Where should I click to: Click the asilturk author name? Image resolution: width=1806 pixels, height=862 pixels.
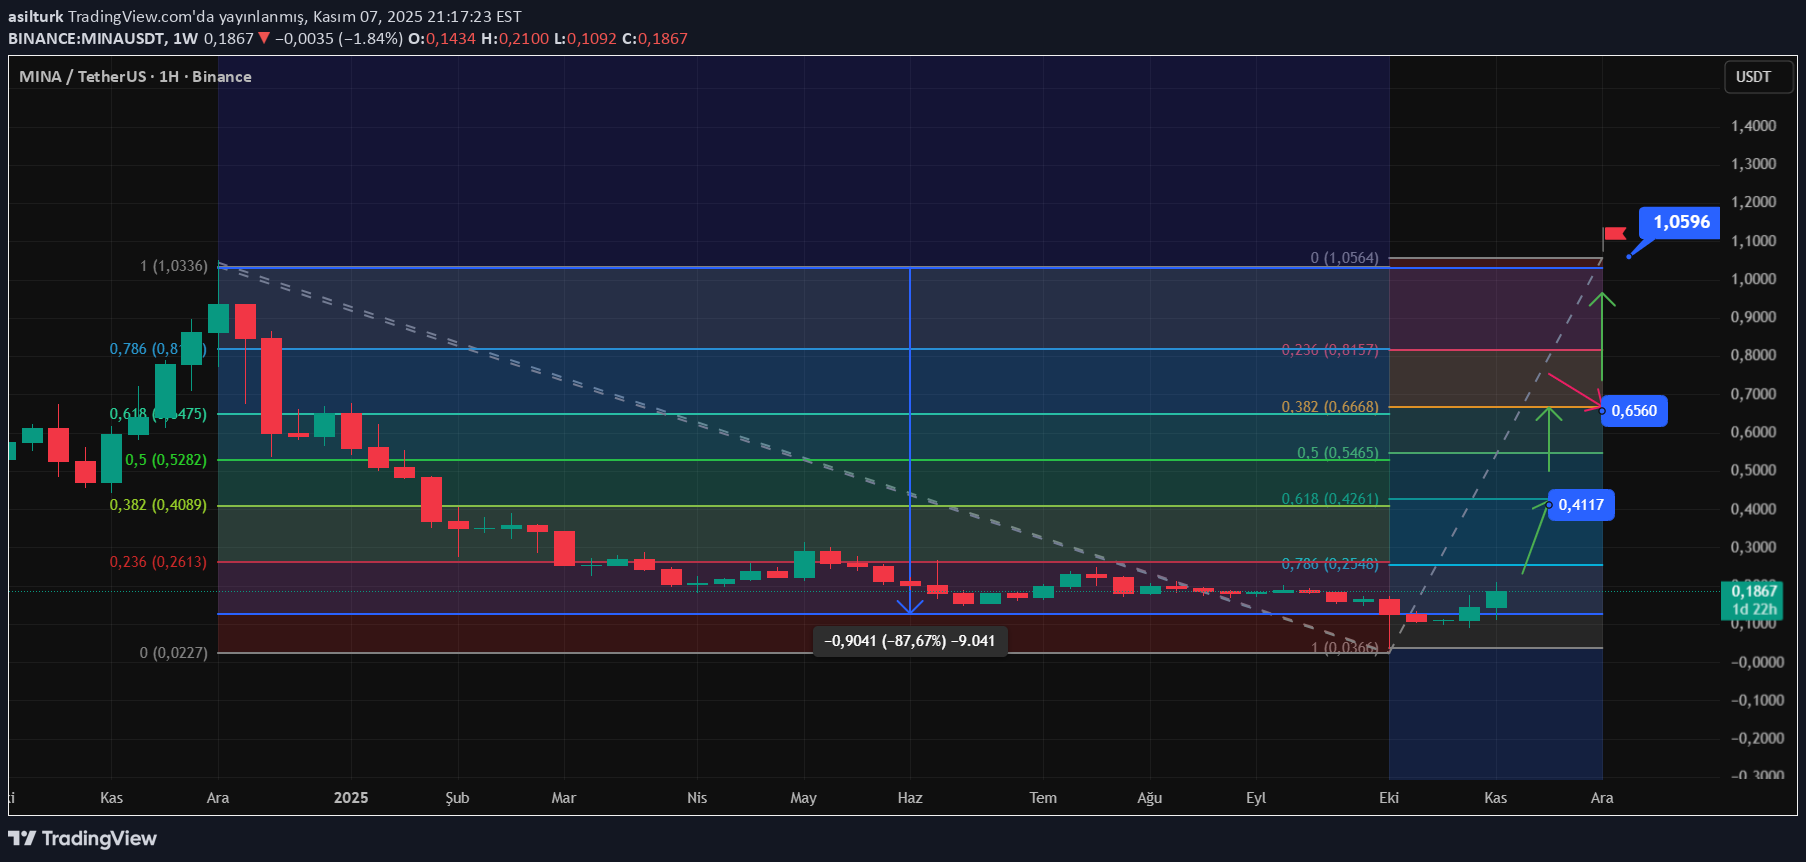coord(35,16)
